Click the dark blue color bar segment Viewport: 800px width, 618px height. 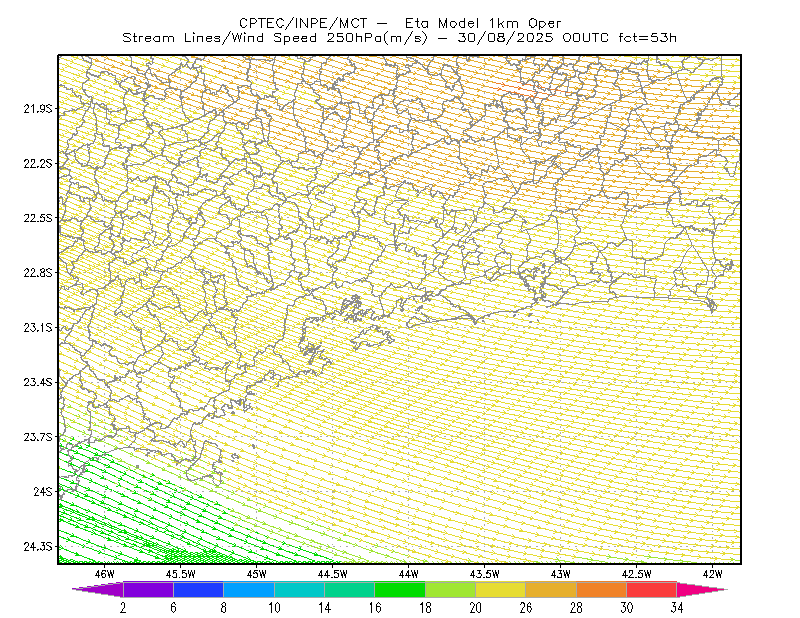coord(198,589)
